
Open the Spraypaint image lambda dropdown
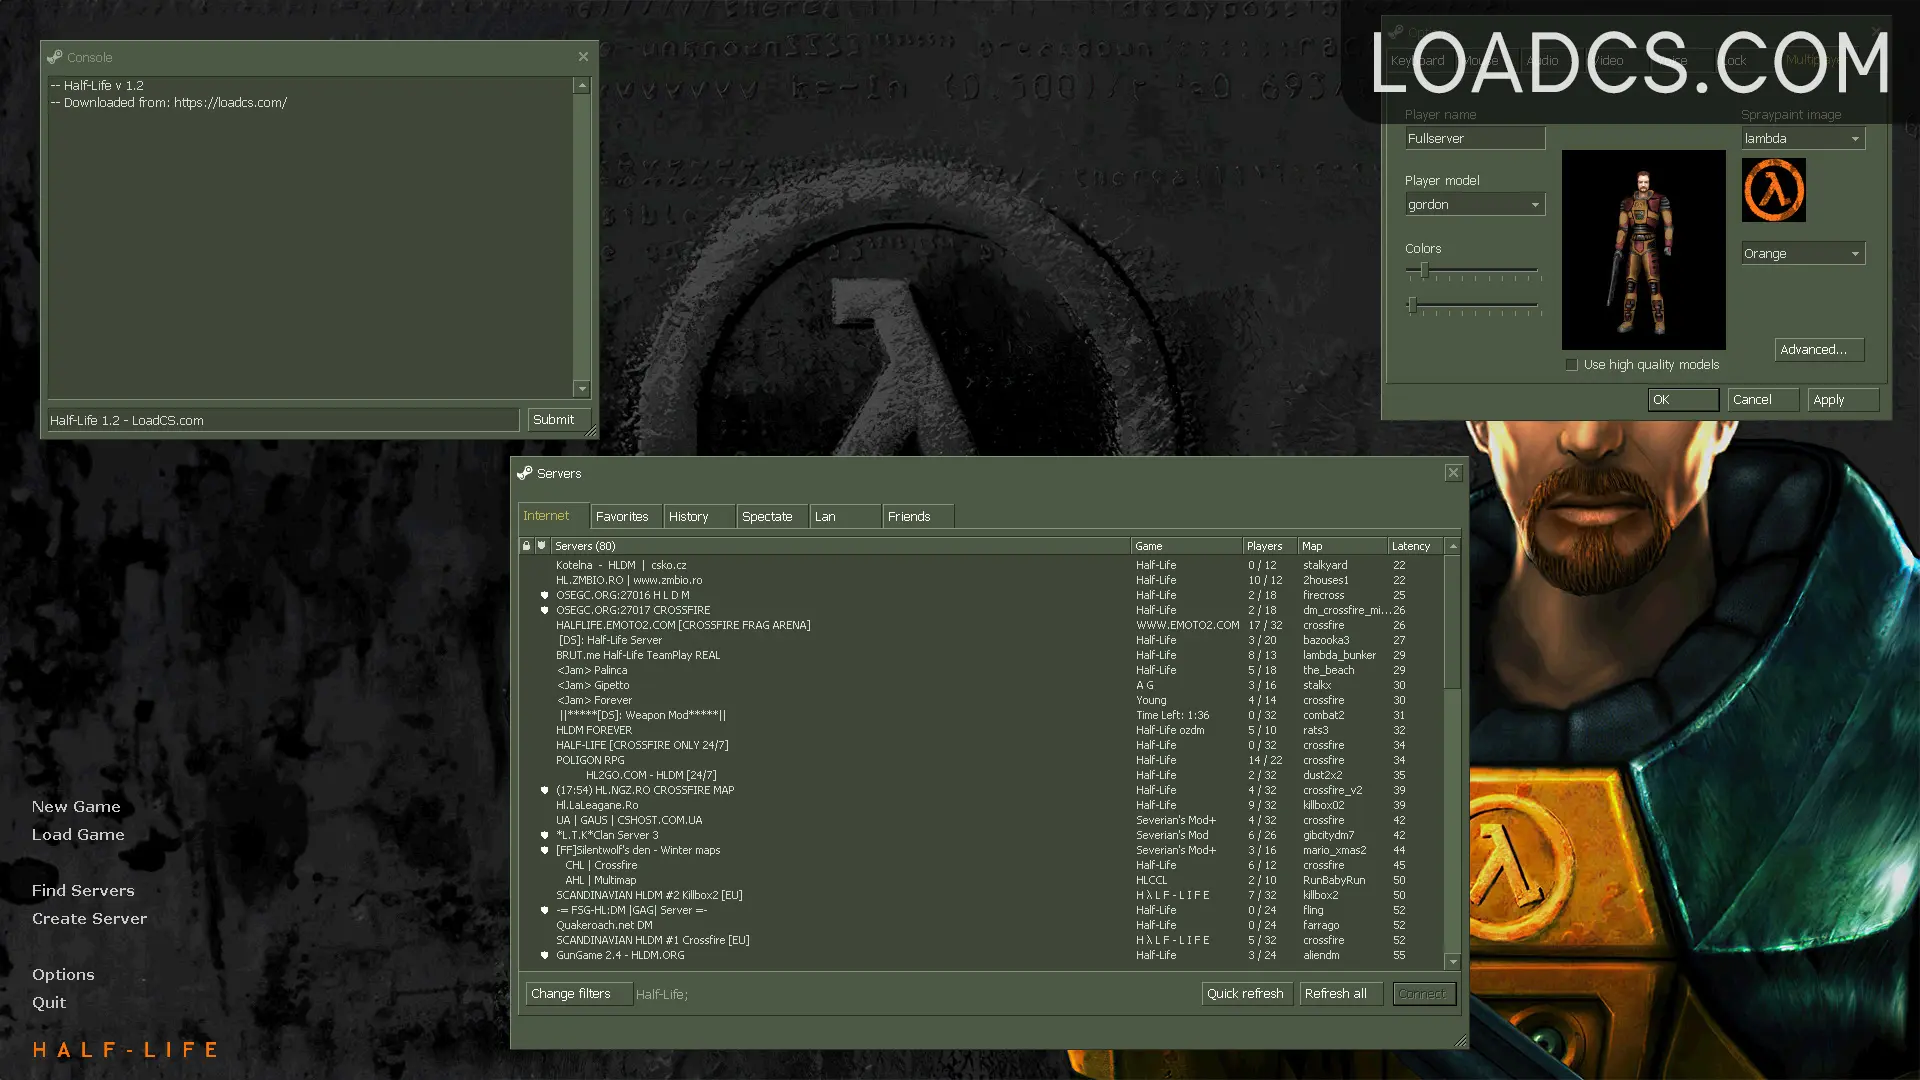[1802, 139]
